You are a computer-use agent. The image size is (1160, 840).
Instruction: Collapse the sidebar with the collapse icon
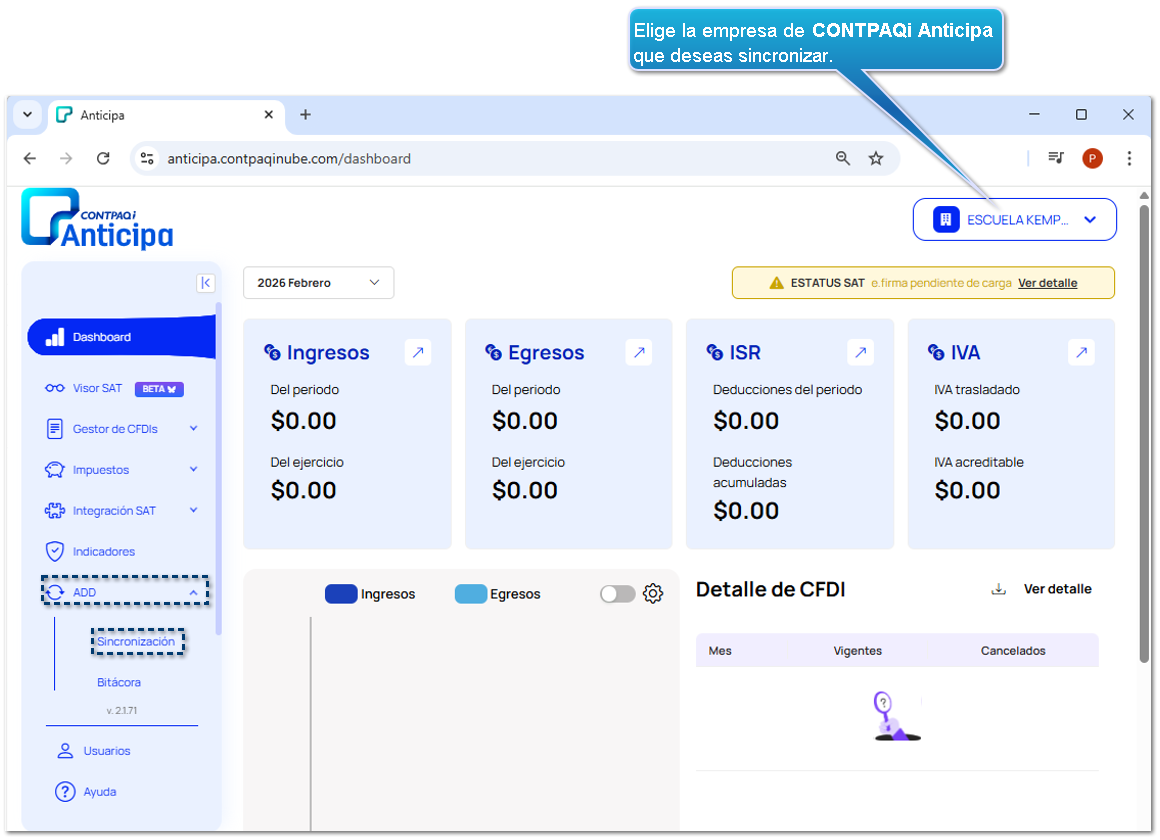(205, 283)
